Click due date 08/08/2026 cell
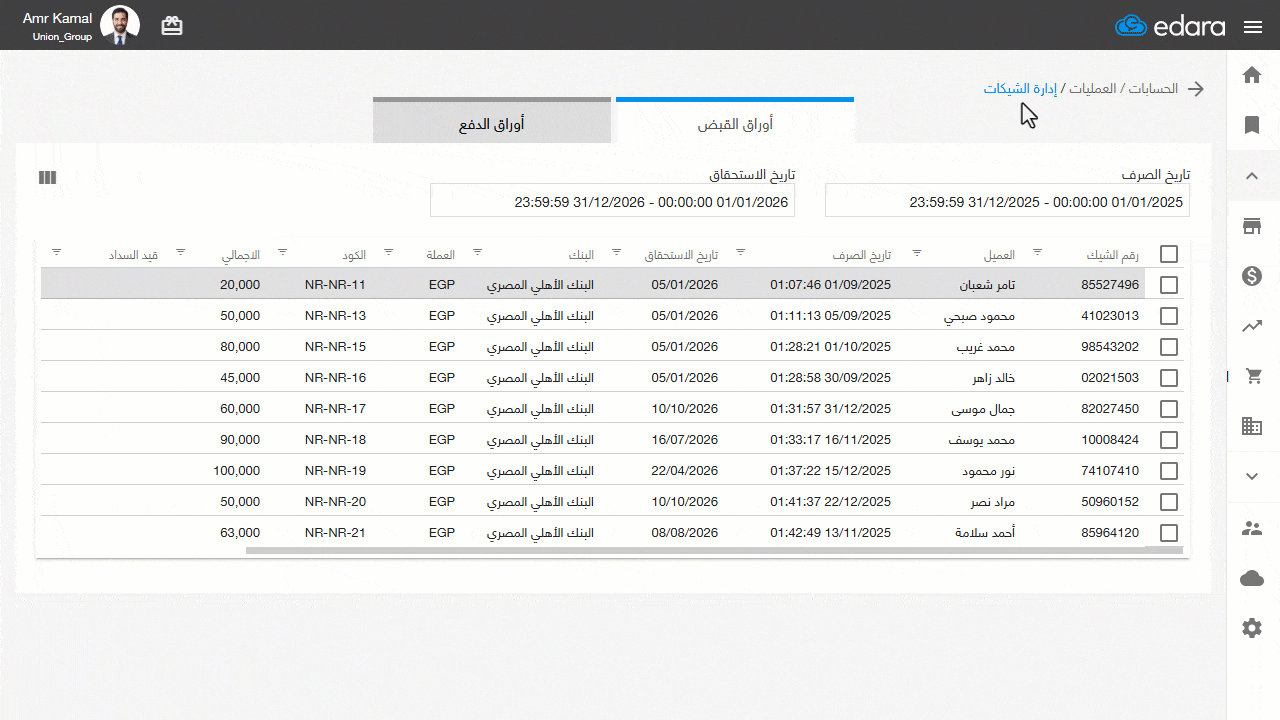 tap(685, 533)
